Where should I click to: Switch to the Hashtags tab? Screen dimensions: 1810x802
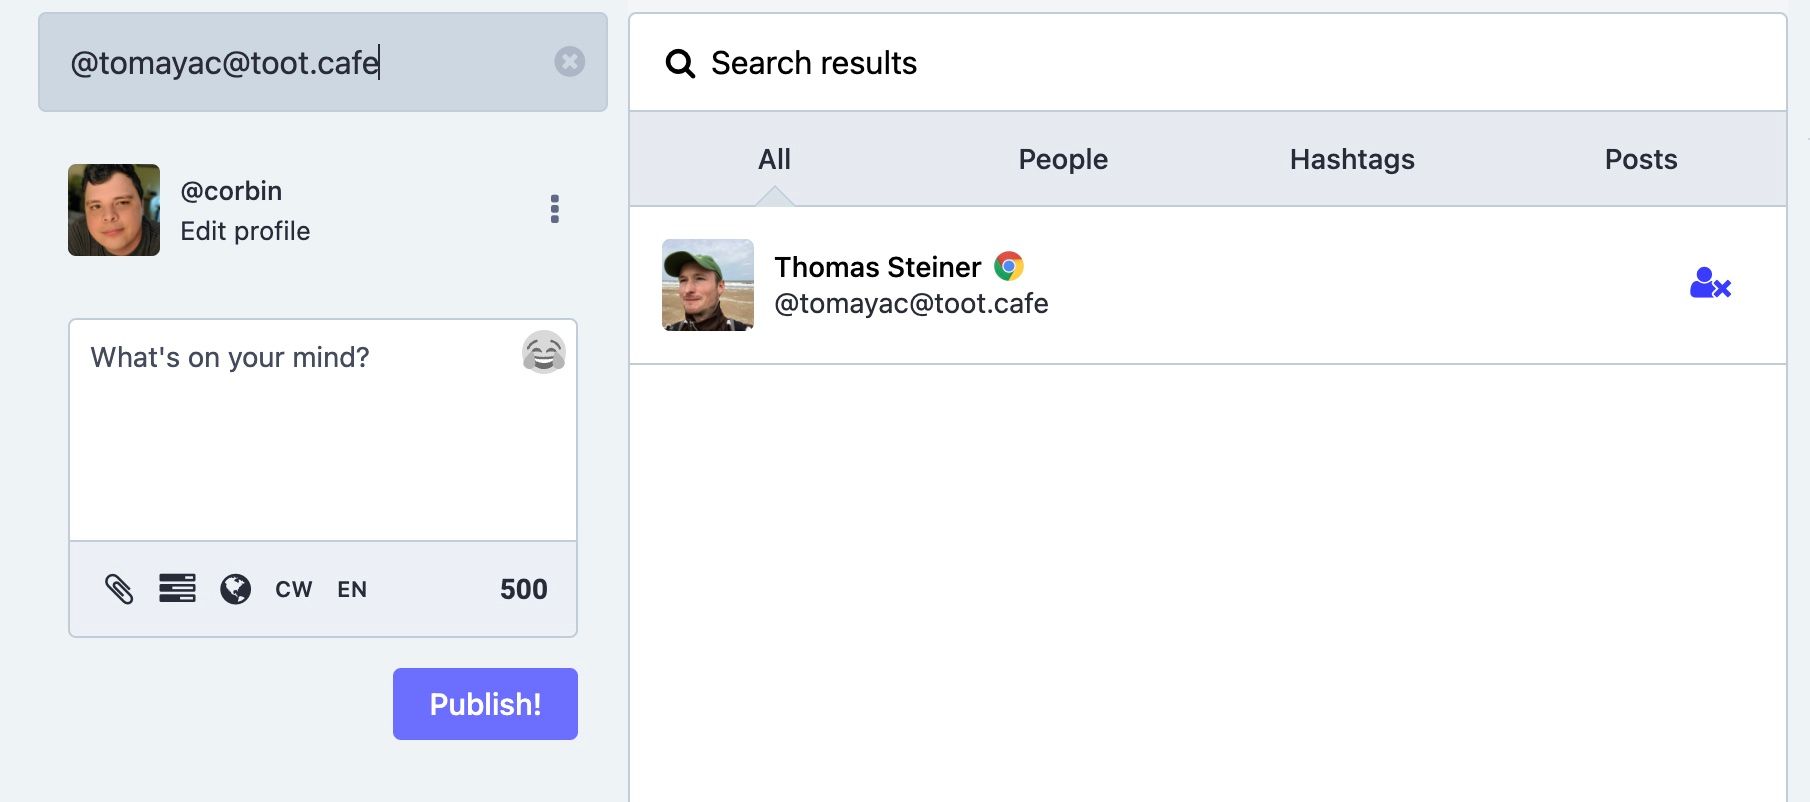coord(1352,159)
